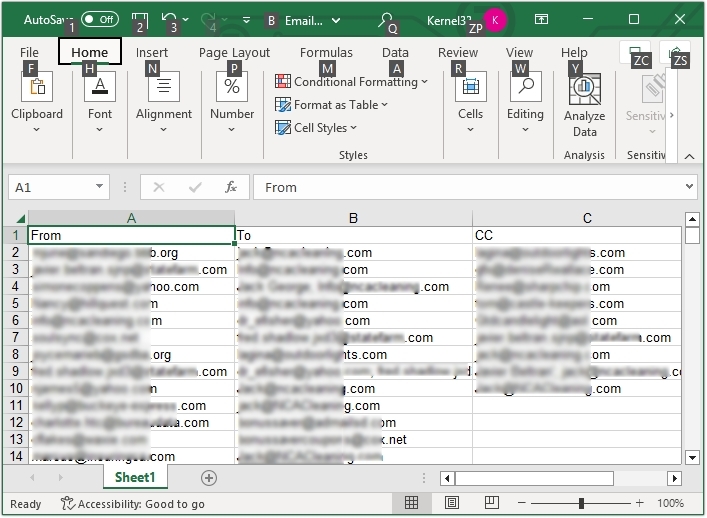Image resolution: width=707 pixels, height=518 pixels.
Task: Click horizontal scrollbar left arrow
Action: pos(447,478)
